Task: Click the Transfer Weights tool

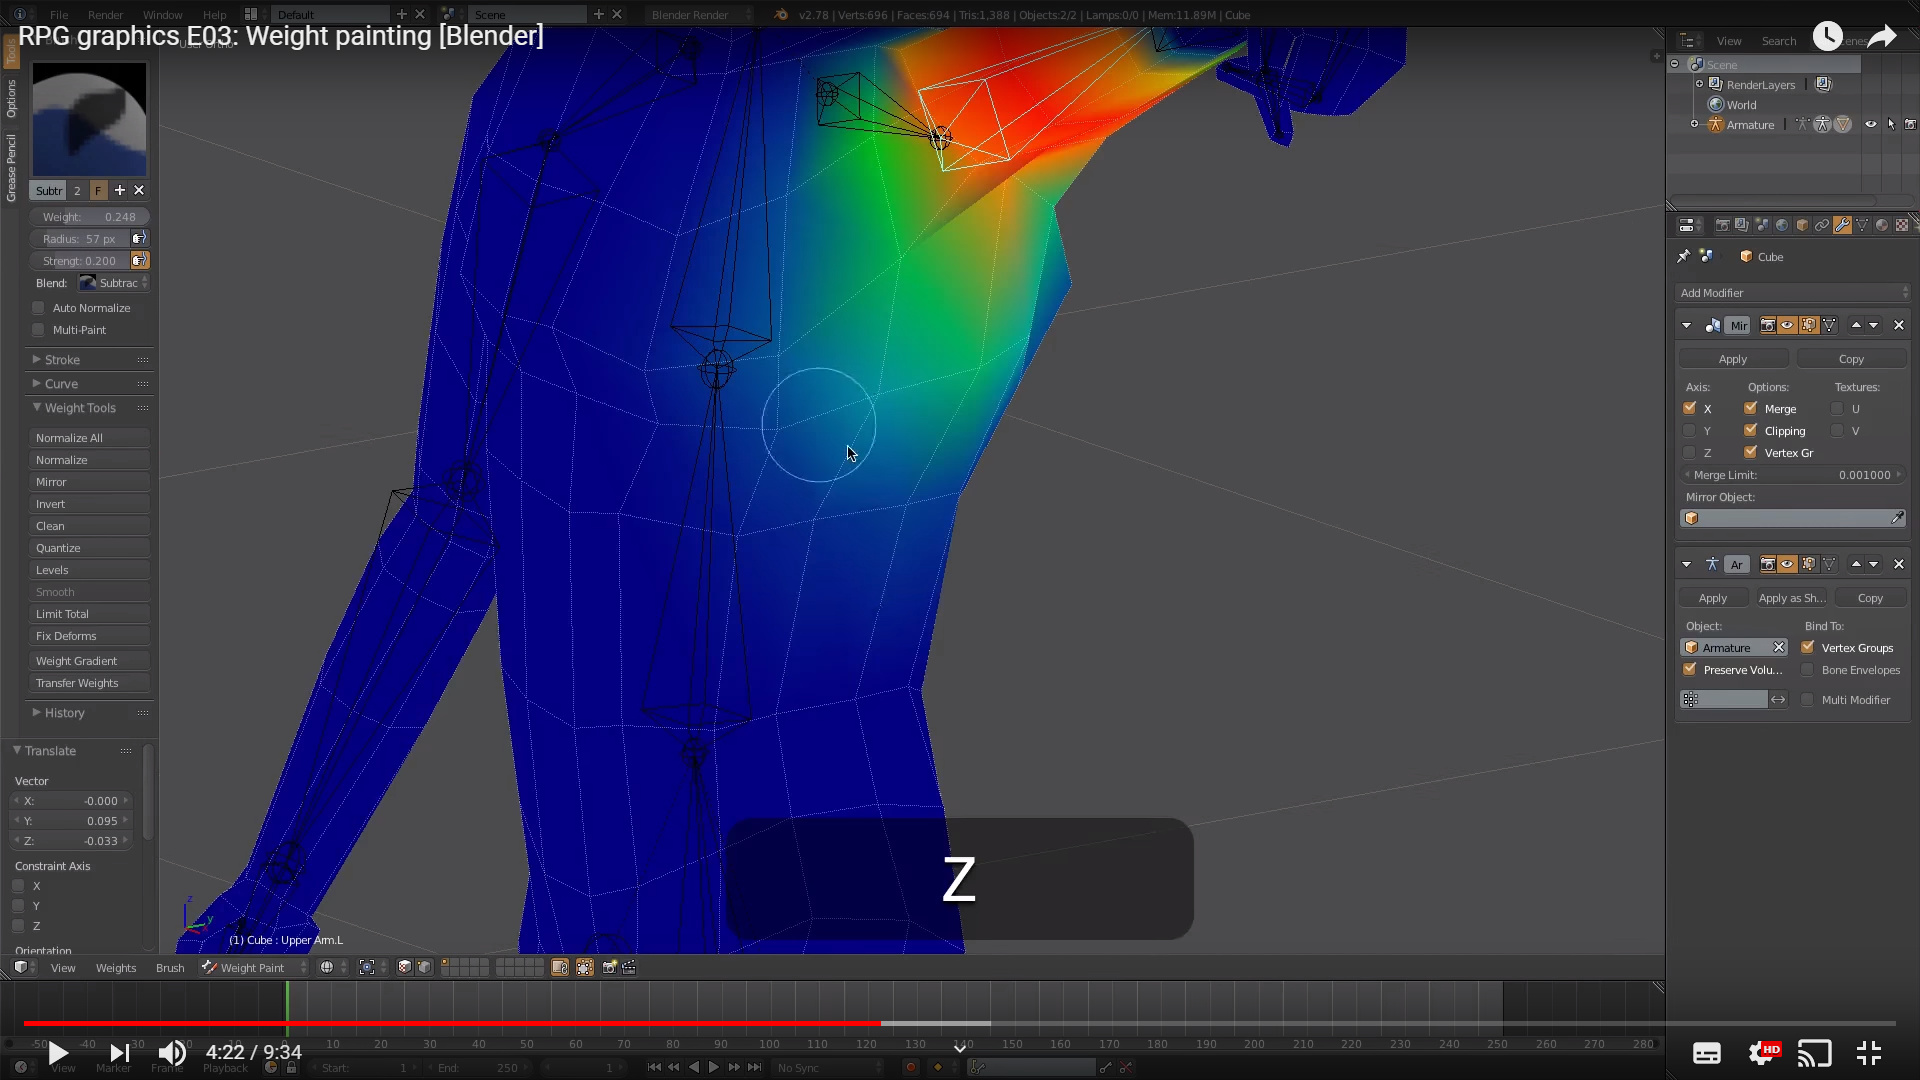Action: (76, 683)
